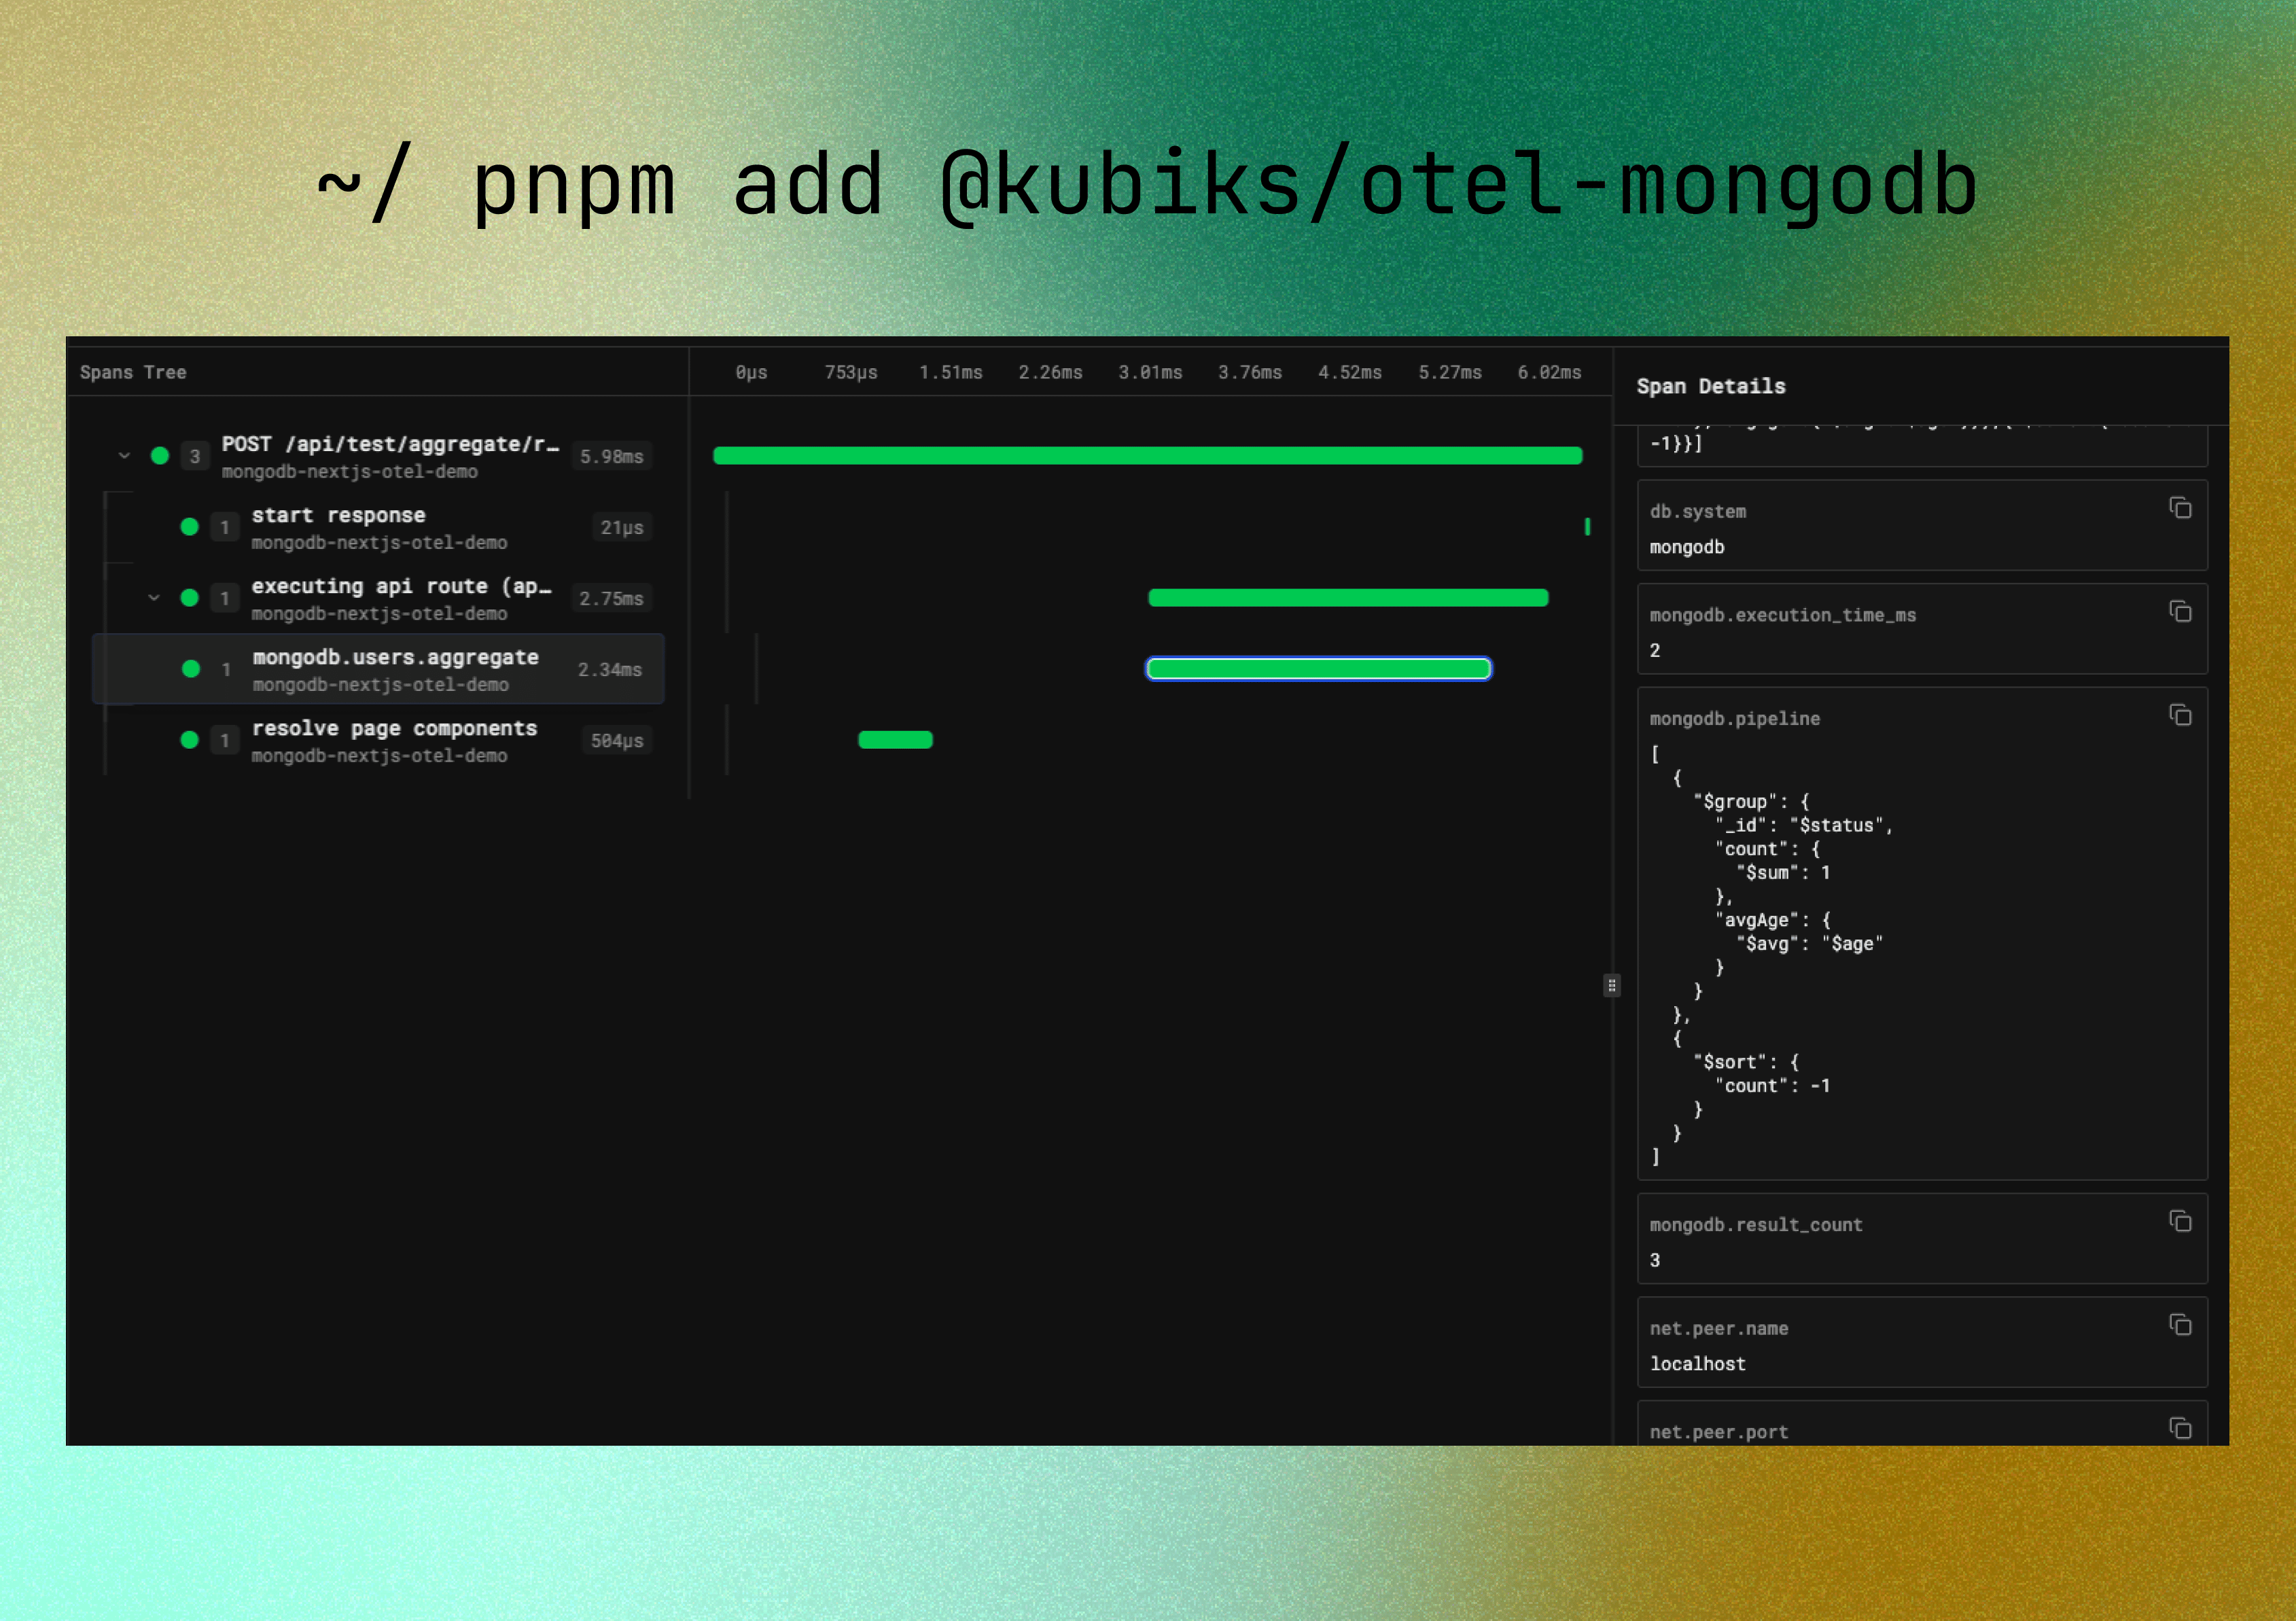Screen dimensions: 2296x1621
Task: Click the 3.76ms timeline axis label
Action: pos(1250,372)
